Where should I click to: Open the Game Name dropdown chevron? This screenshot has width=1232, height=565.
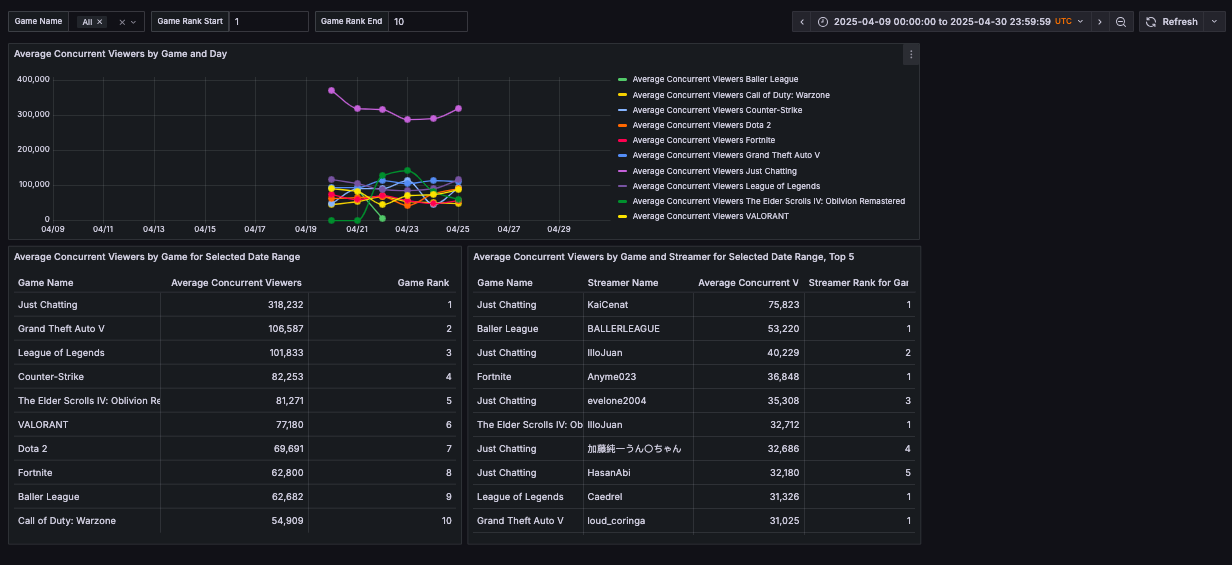[133, 22]
